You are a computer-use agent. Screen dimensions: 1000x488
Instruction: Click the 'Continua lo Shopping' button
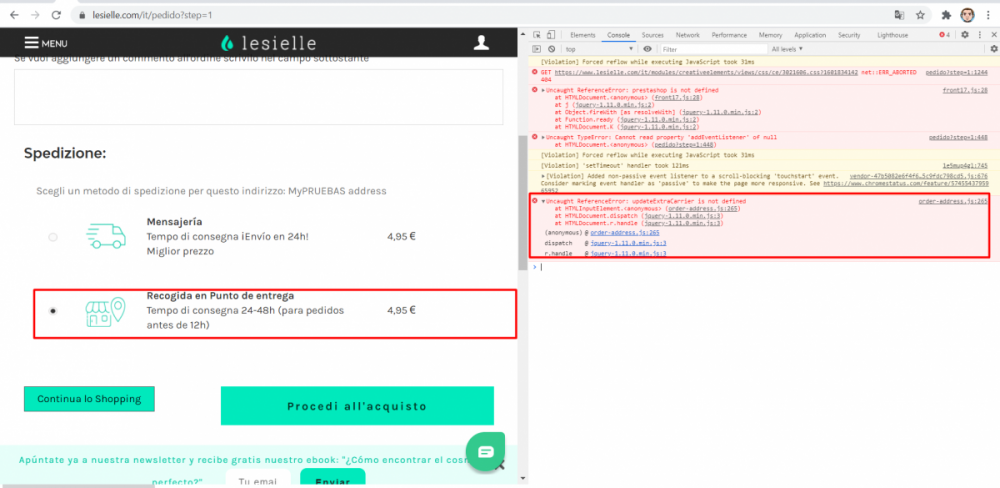pos(89,399)
